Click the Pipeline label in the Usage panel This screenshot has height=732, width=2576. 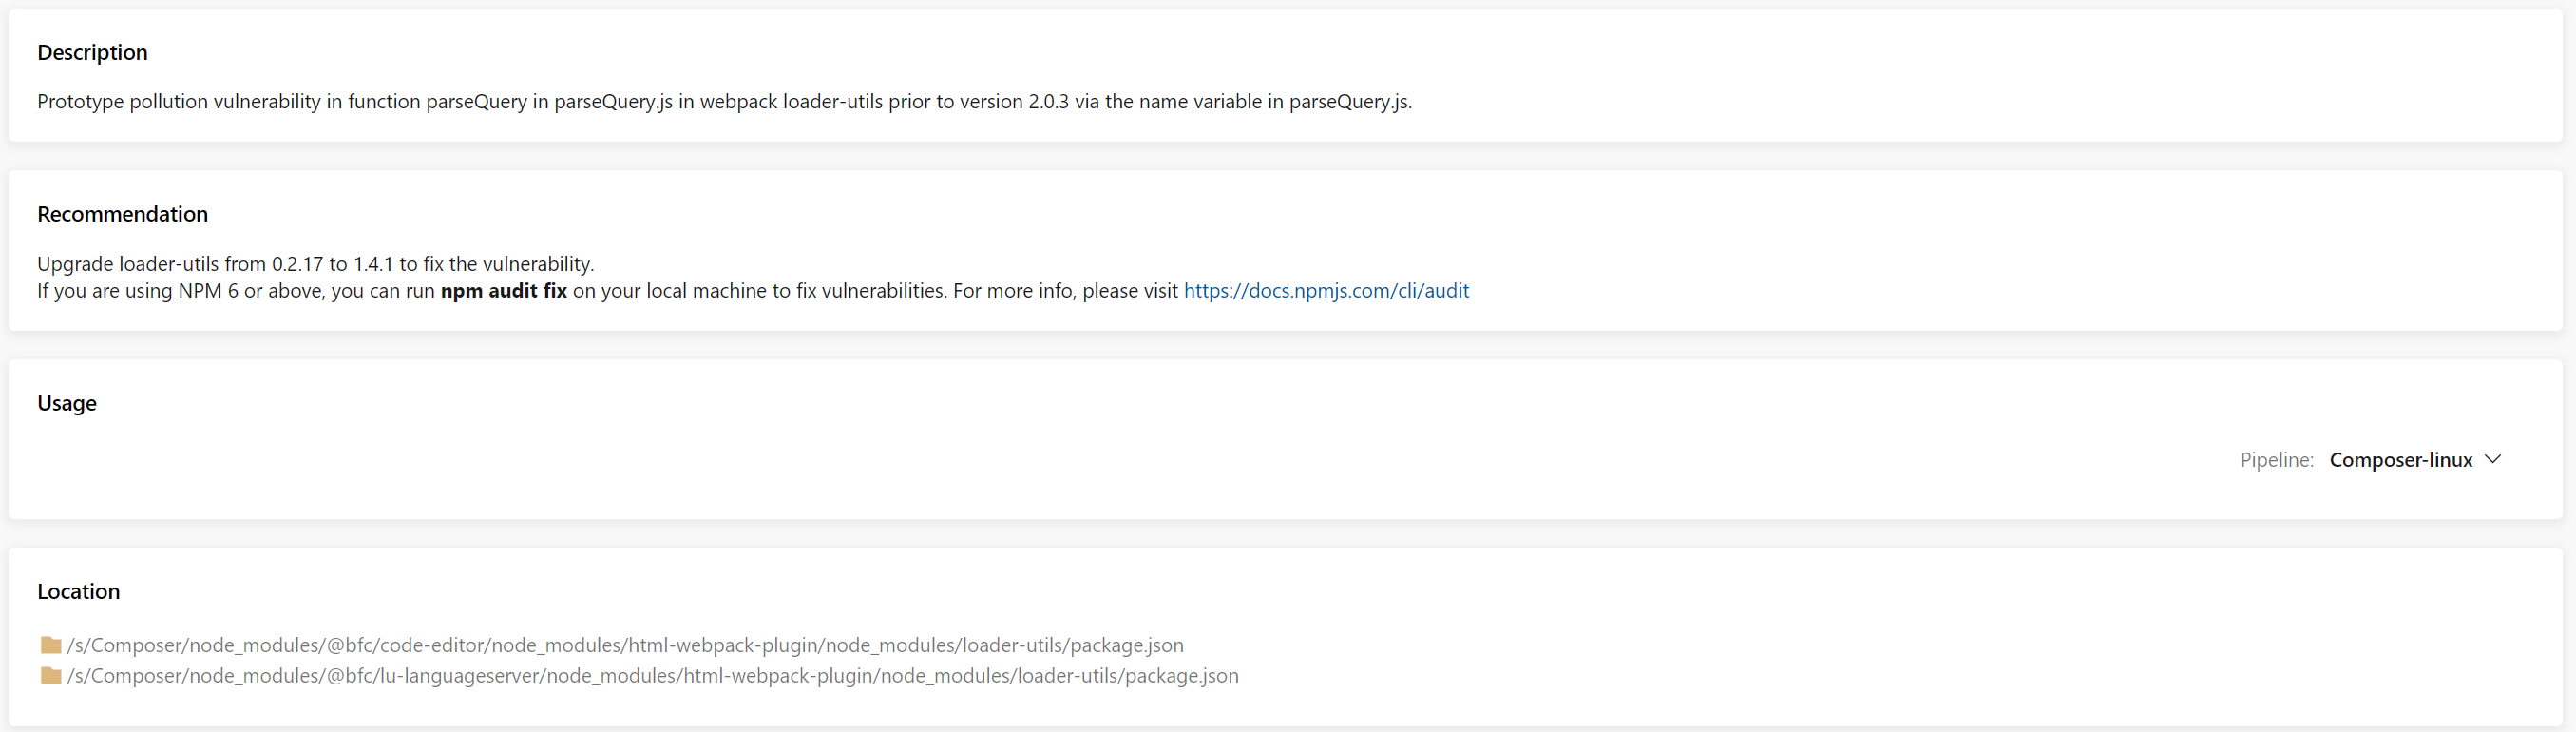(2277, 459)
